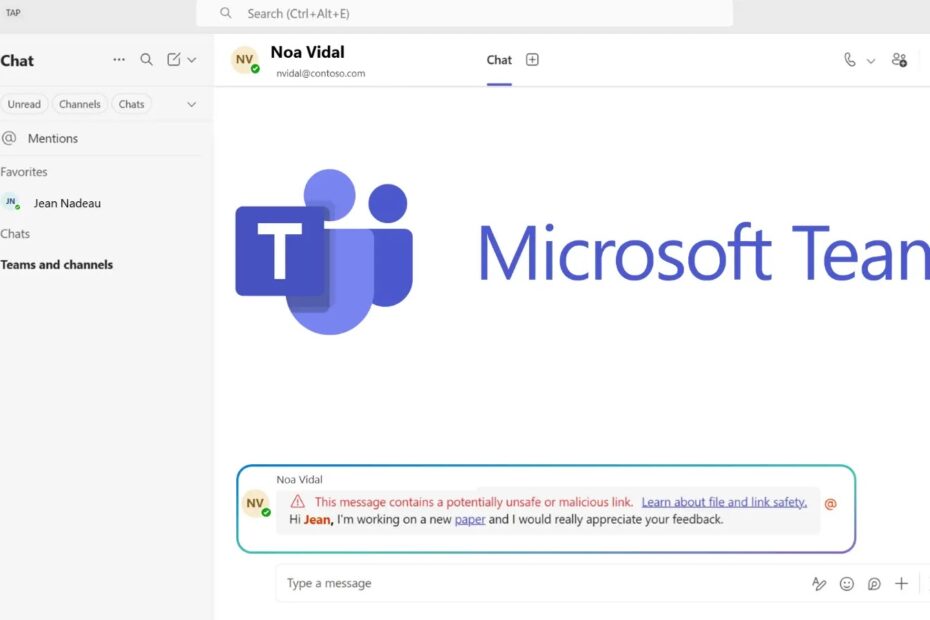Start a call with the phone icon
The image size is (930, 620).
[x=849, y=60]
